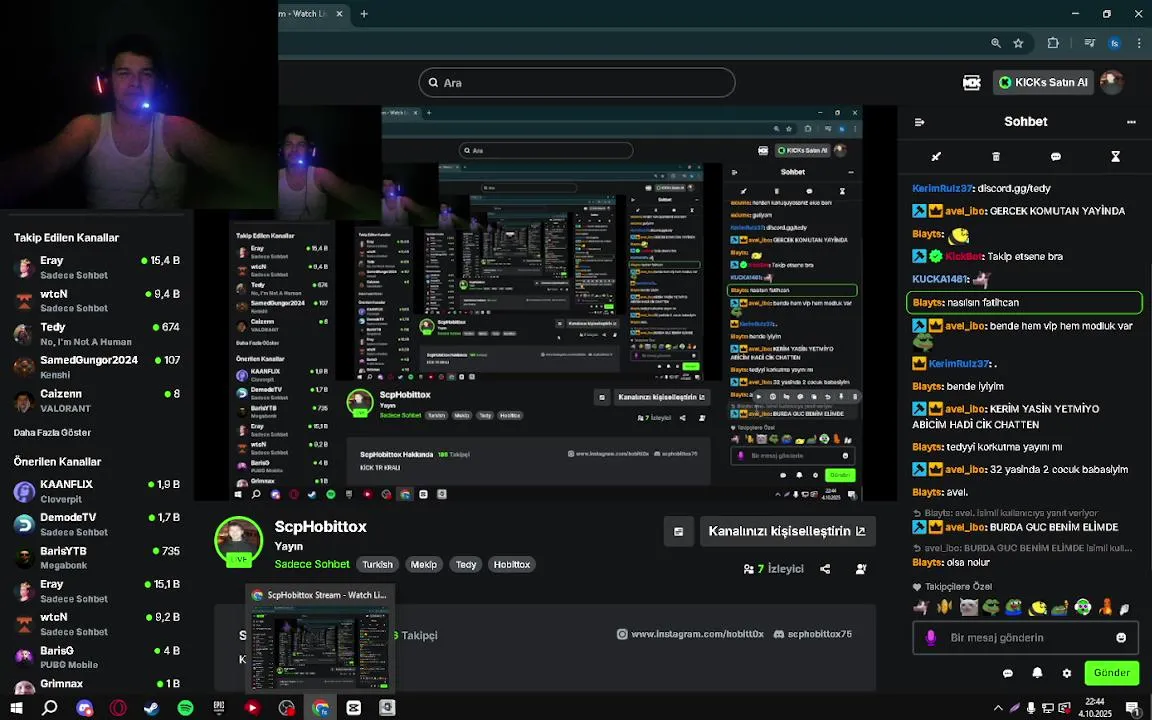Screen dimensions: 1152x720
Task: Select the Turkish tag
Action: [x=378, y=564]
